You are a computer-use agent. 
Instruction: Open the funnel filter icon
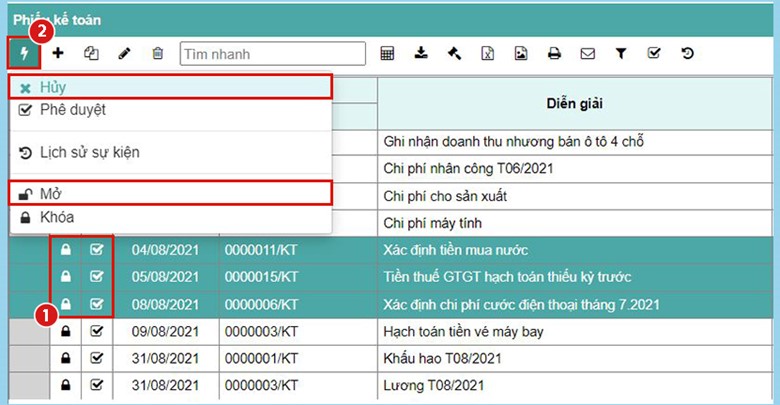pos(620,53)
